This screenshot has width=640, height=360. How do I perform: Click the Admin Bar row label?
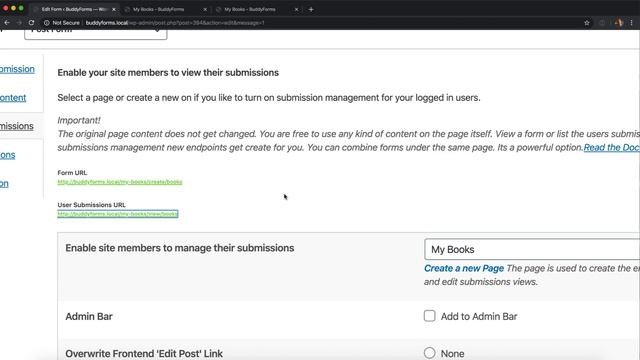pos(89,316)
